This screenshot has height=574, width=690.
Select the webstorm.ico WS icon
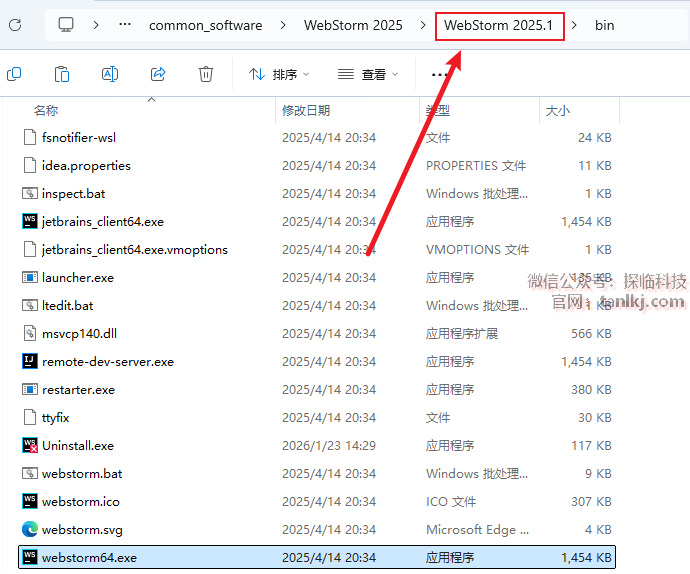[30, 501]
